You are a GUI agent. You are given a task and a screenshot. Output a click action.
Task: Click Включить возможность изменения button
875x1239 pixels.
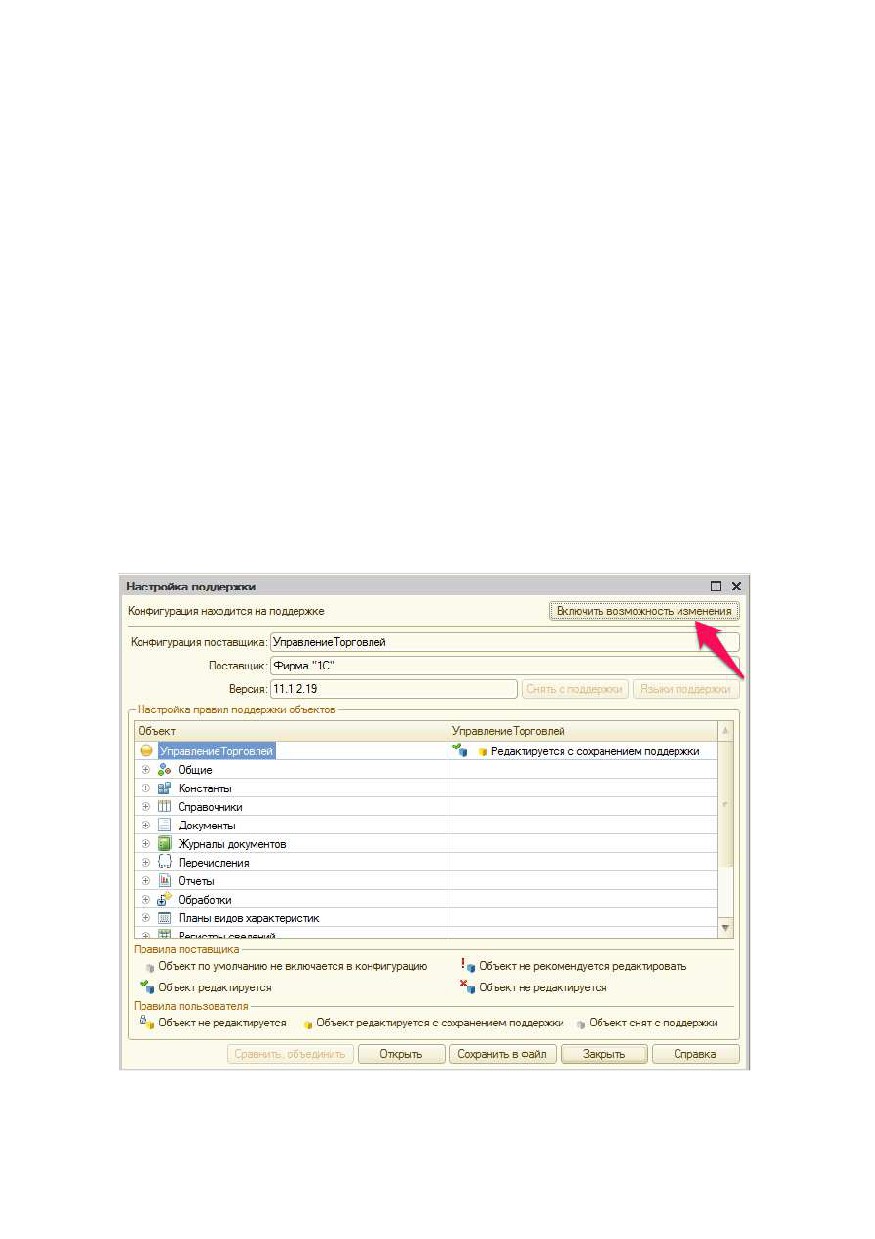coord(644,611)
